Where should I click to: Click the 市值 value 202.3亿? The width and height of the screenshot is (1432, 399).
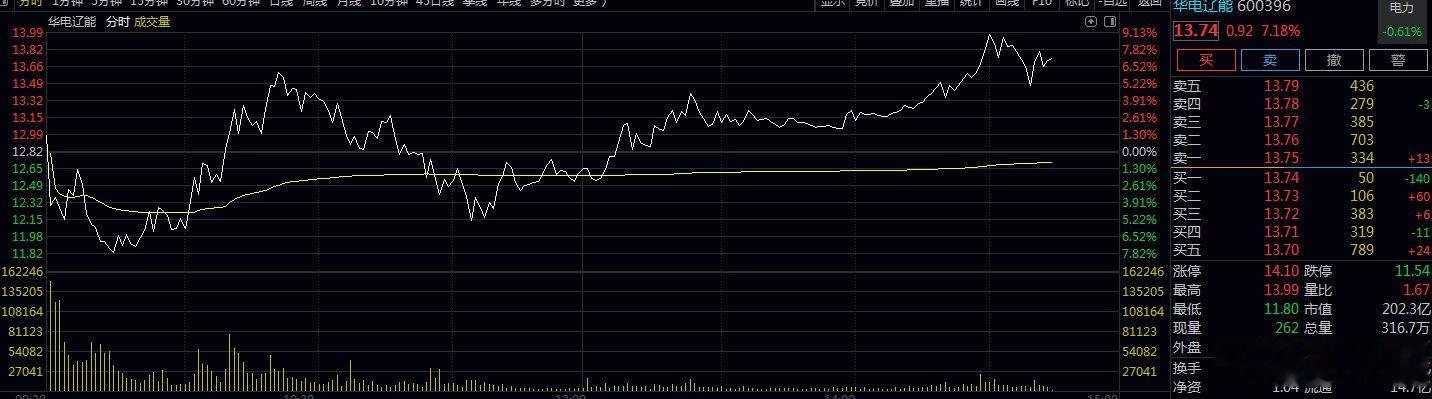[1407, 309]
